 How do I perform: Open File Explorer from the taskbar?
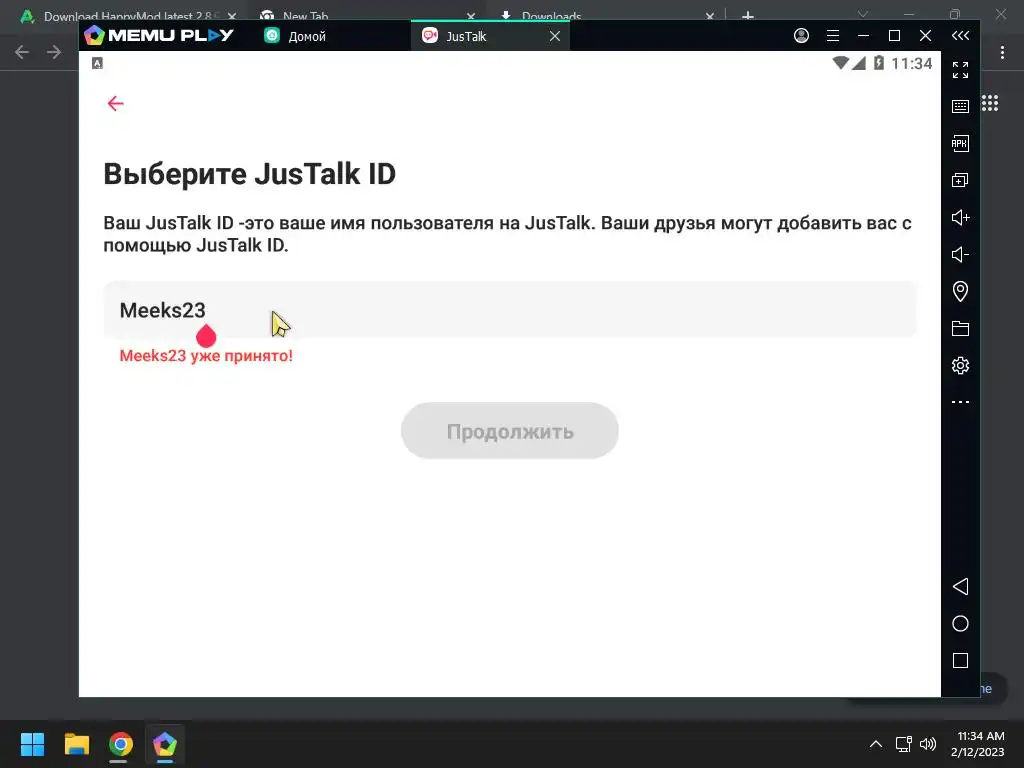click(x=76, y=744)
